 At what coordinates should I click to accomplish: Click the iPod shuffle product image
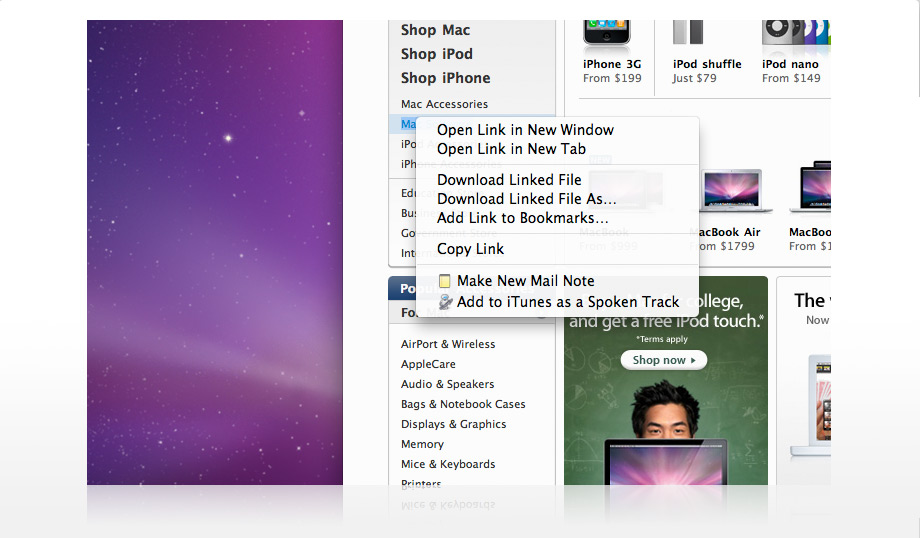coord(688,32)
